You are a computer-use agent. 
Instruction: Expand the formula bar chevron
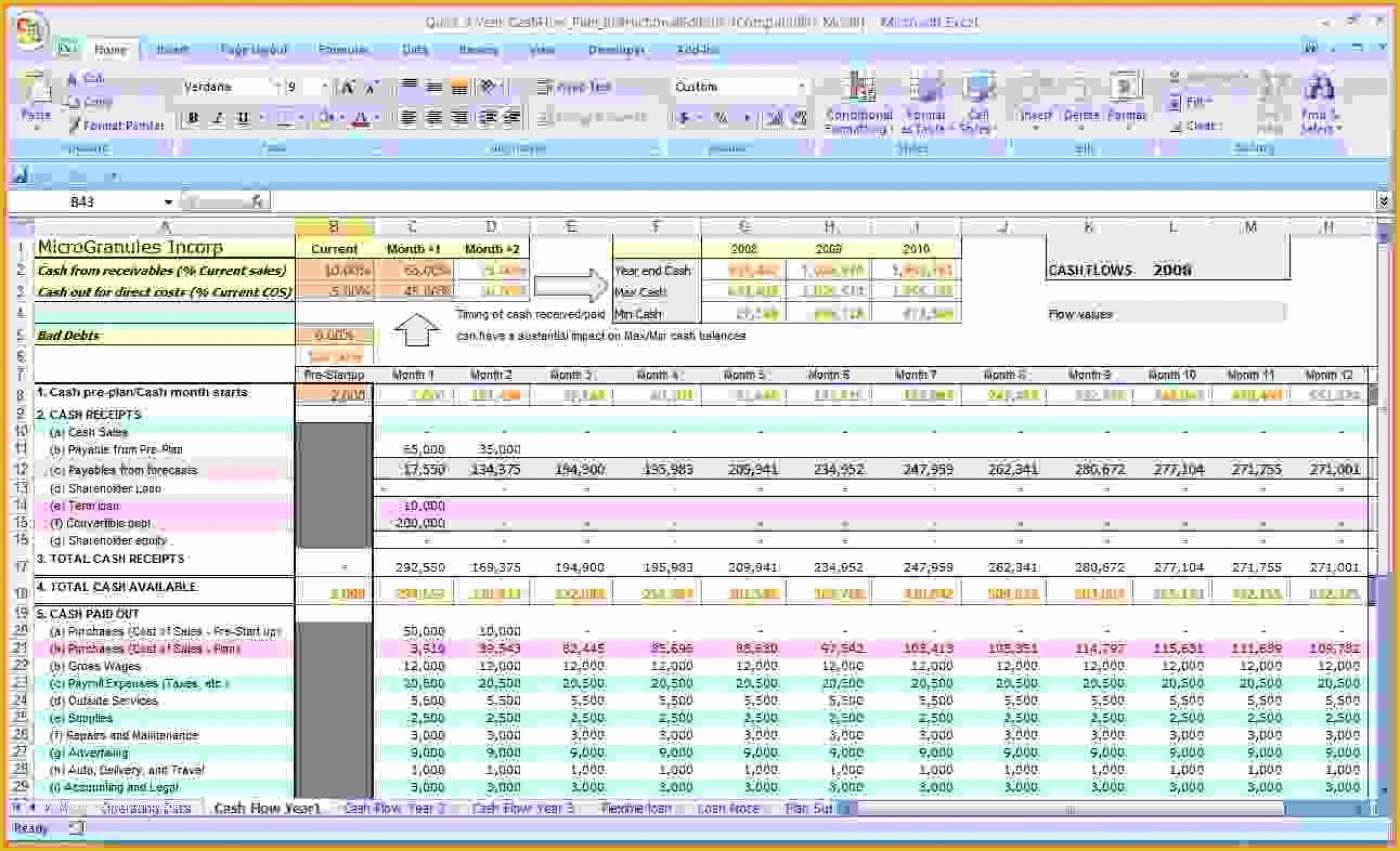point(1383,201)
